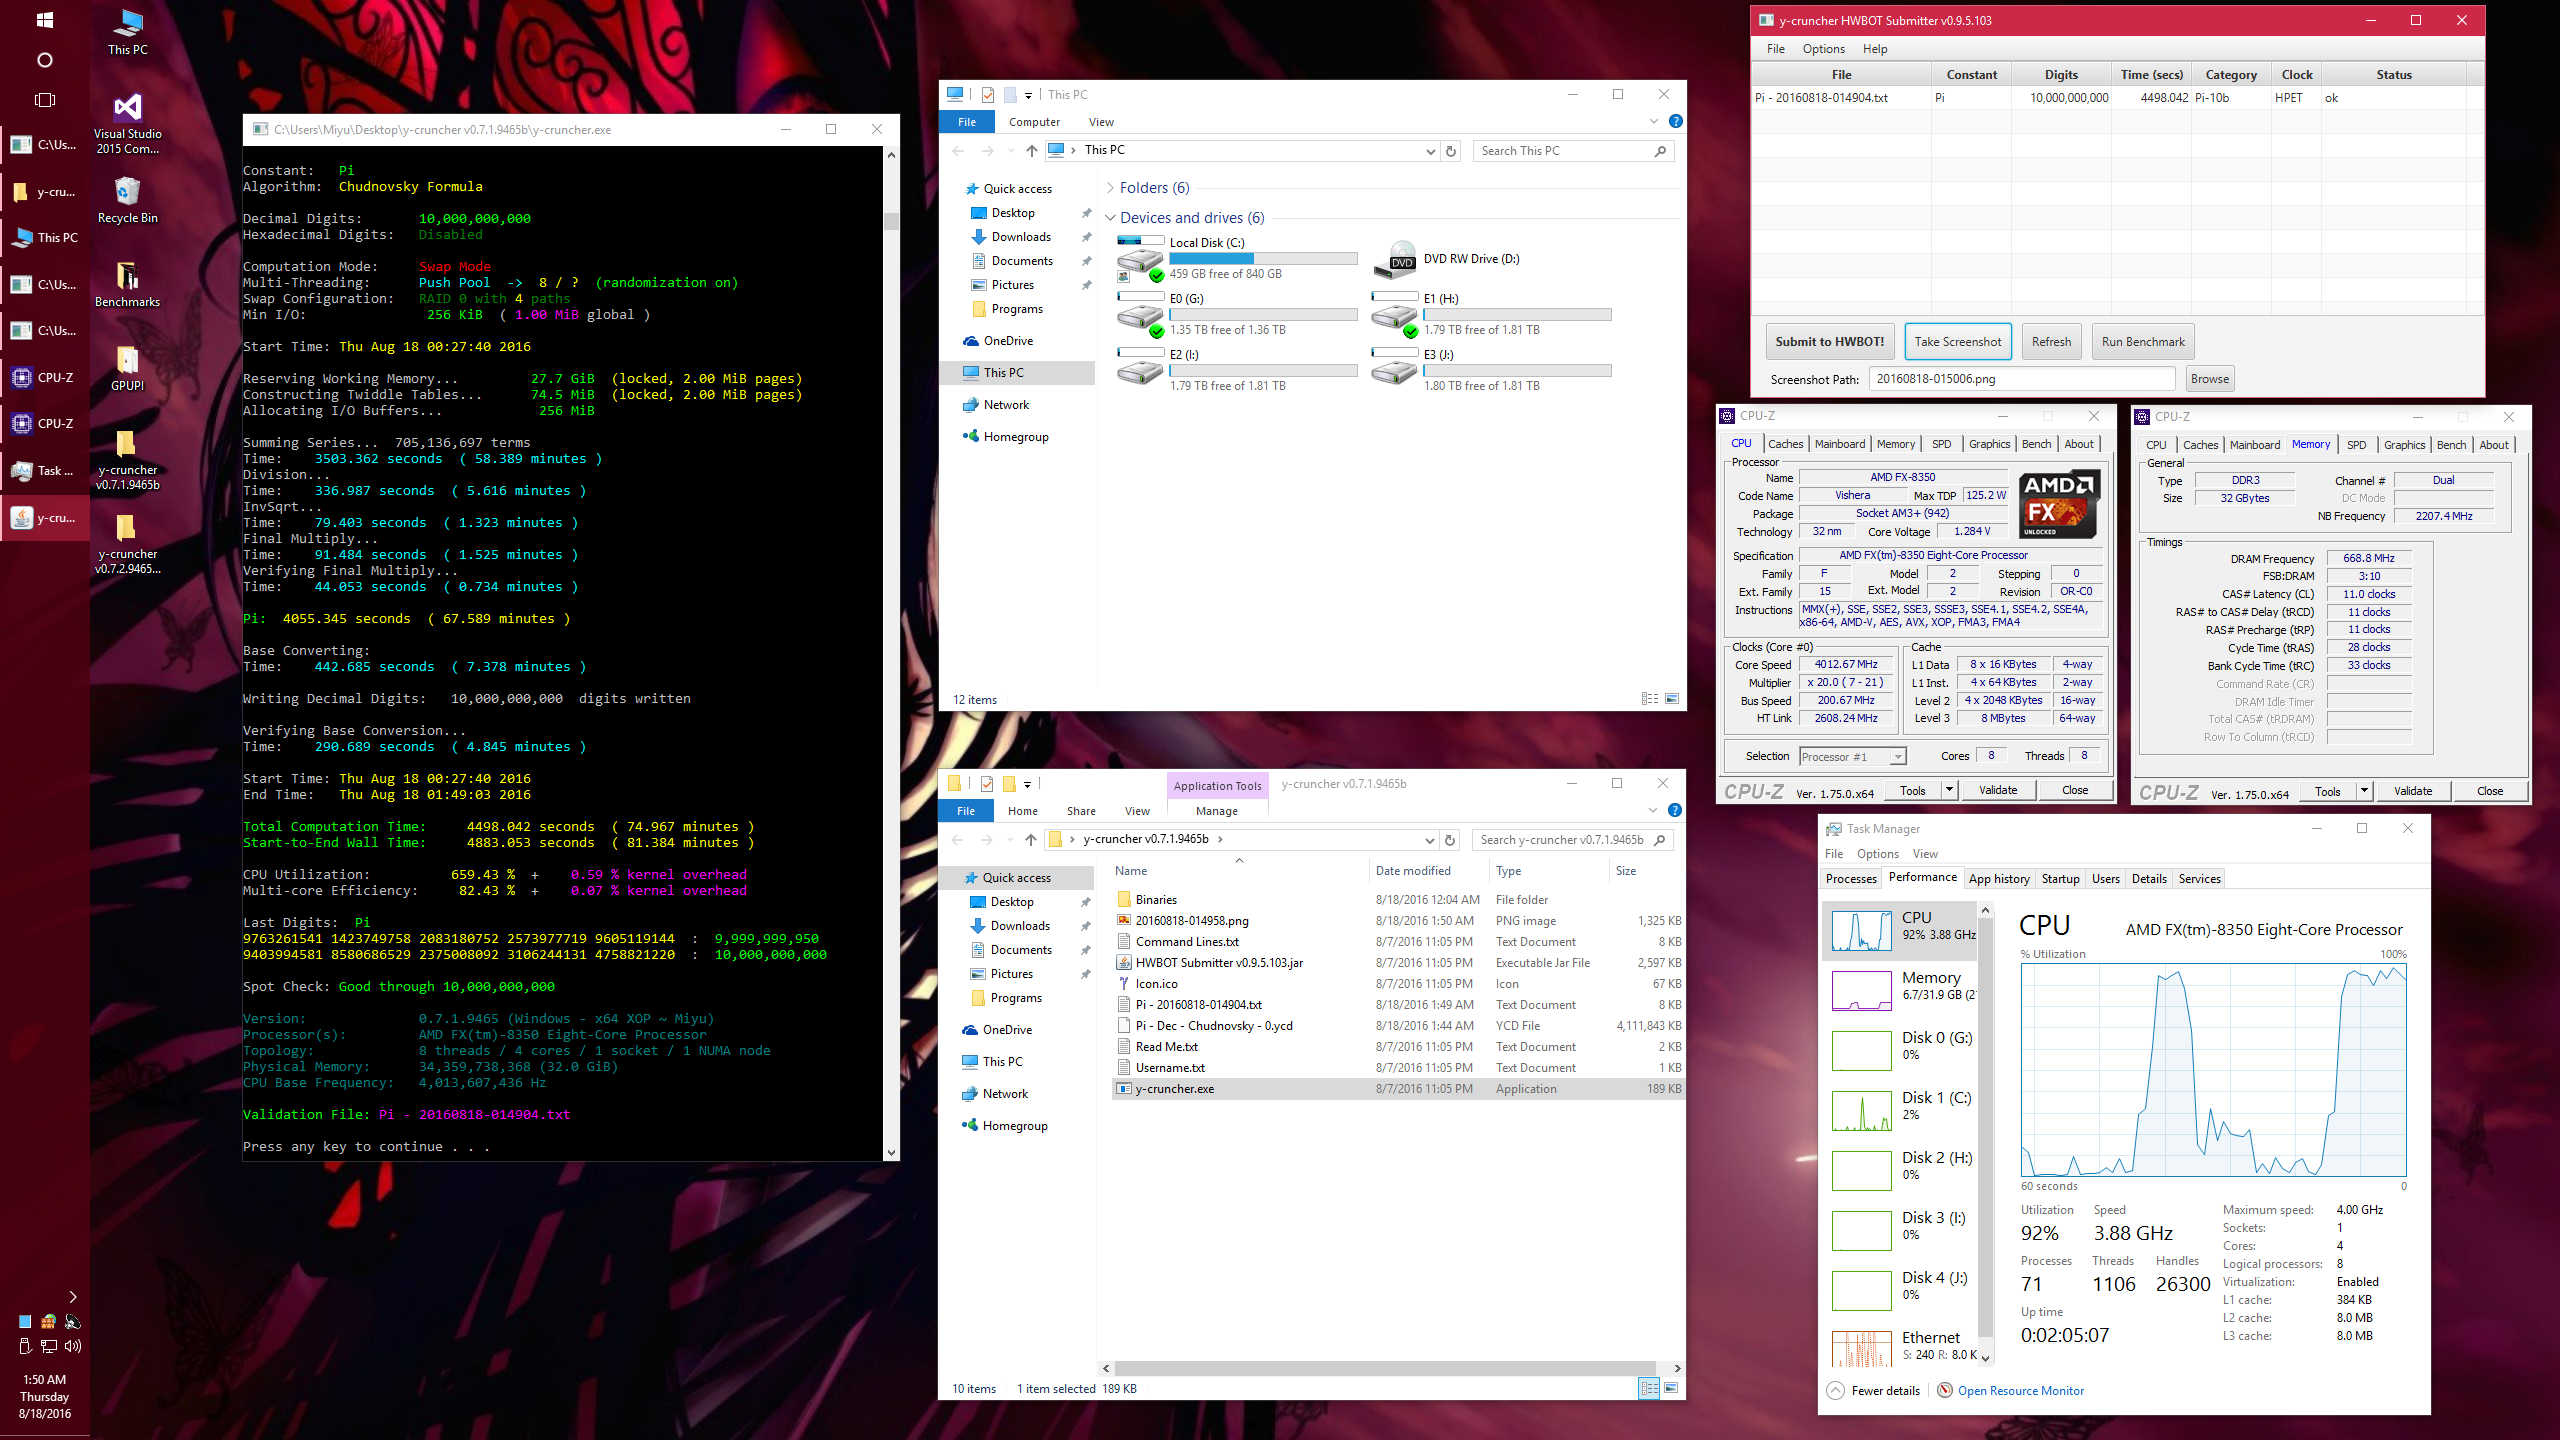Image resolution: width=2560 pixels, height=1440 pixels.
Task: Open Resource Monitor link
Action: 2020,1390
